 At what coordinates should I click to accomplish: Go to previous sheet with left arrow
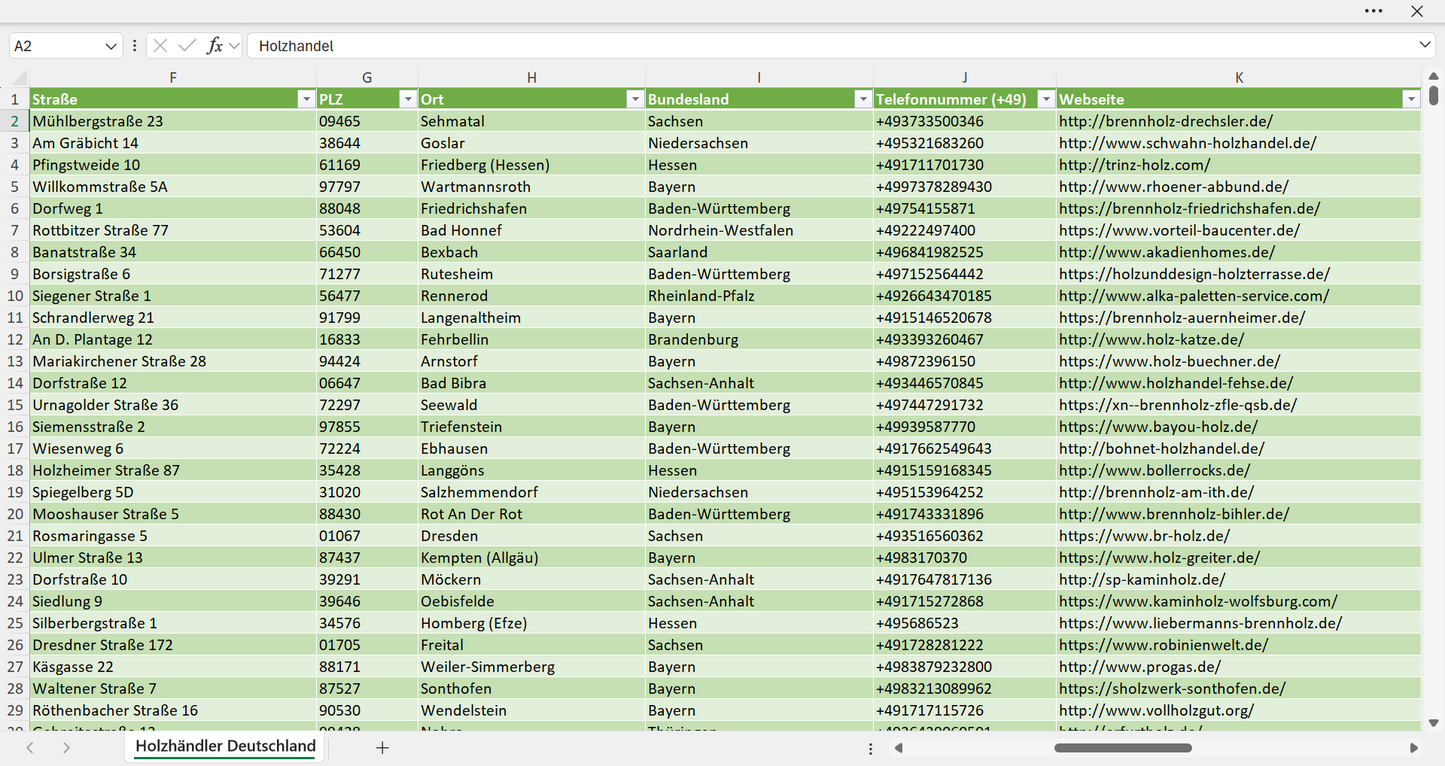[x=30, y=748]
